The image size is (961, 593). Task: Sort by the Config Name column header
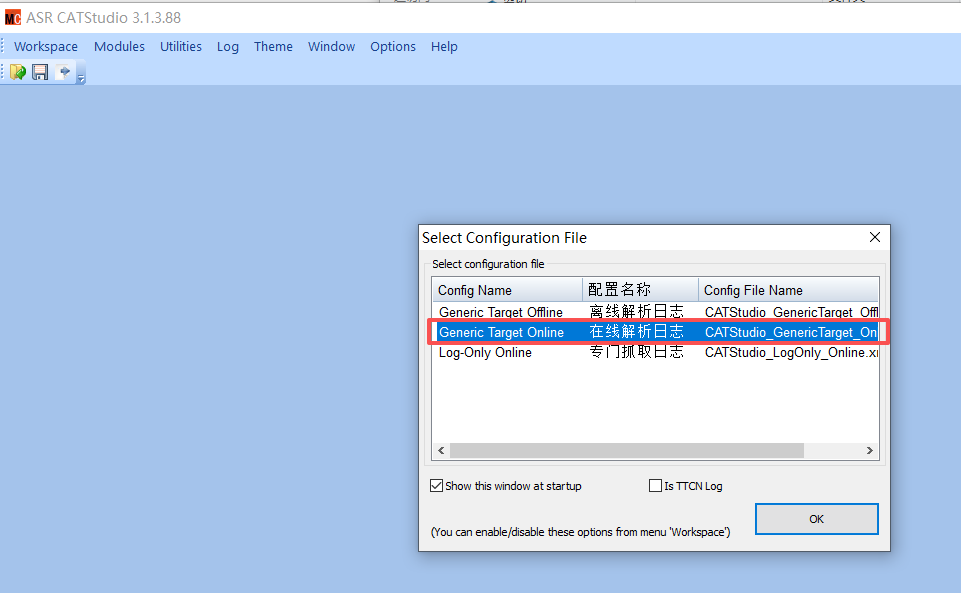(x=507, y=290)
